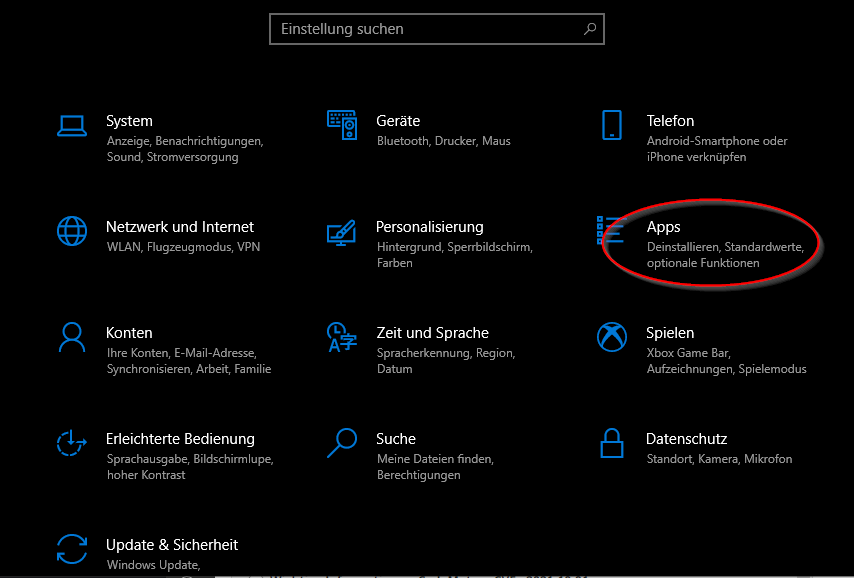The height and width of the screenshot is (578, 854).
Task: Click the Datenschutz padlock icon
Action: tap(612, 443)
